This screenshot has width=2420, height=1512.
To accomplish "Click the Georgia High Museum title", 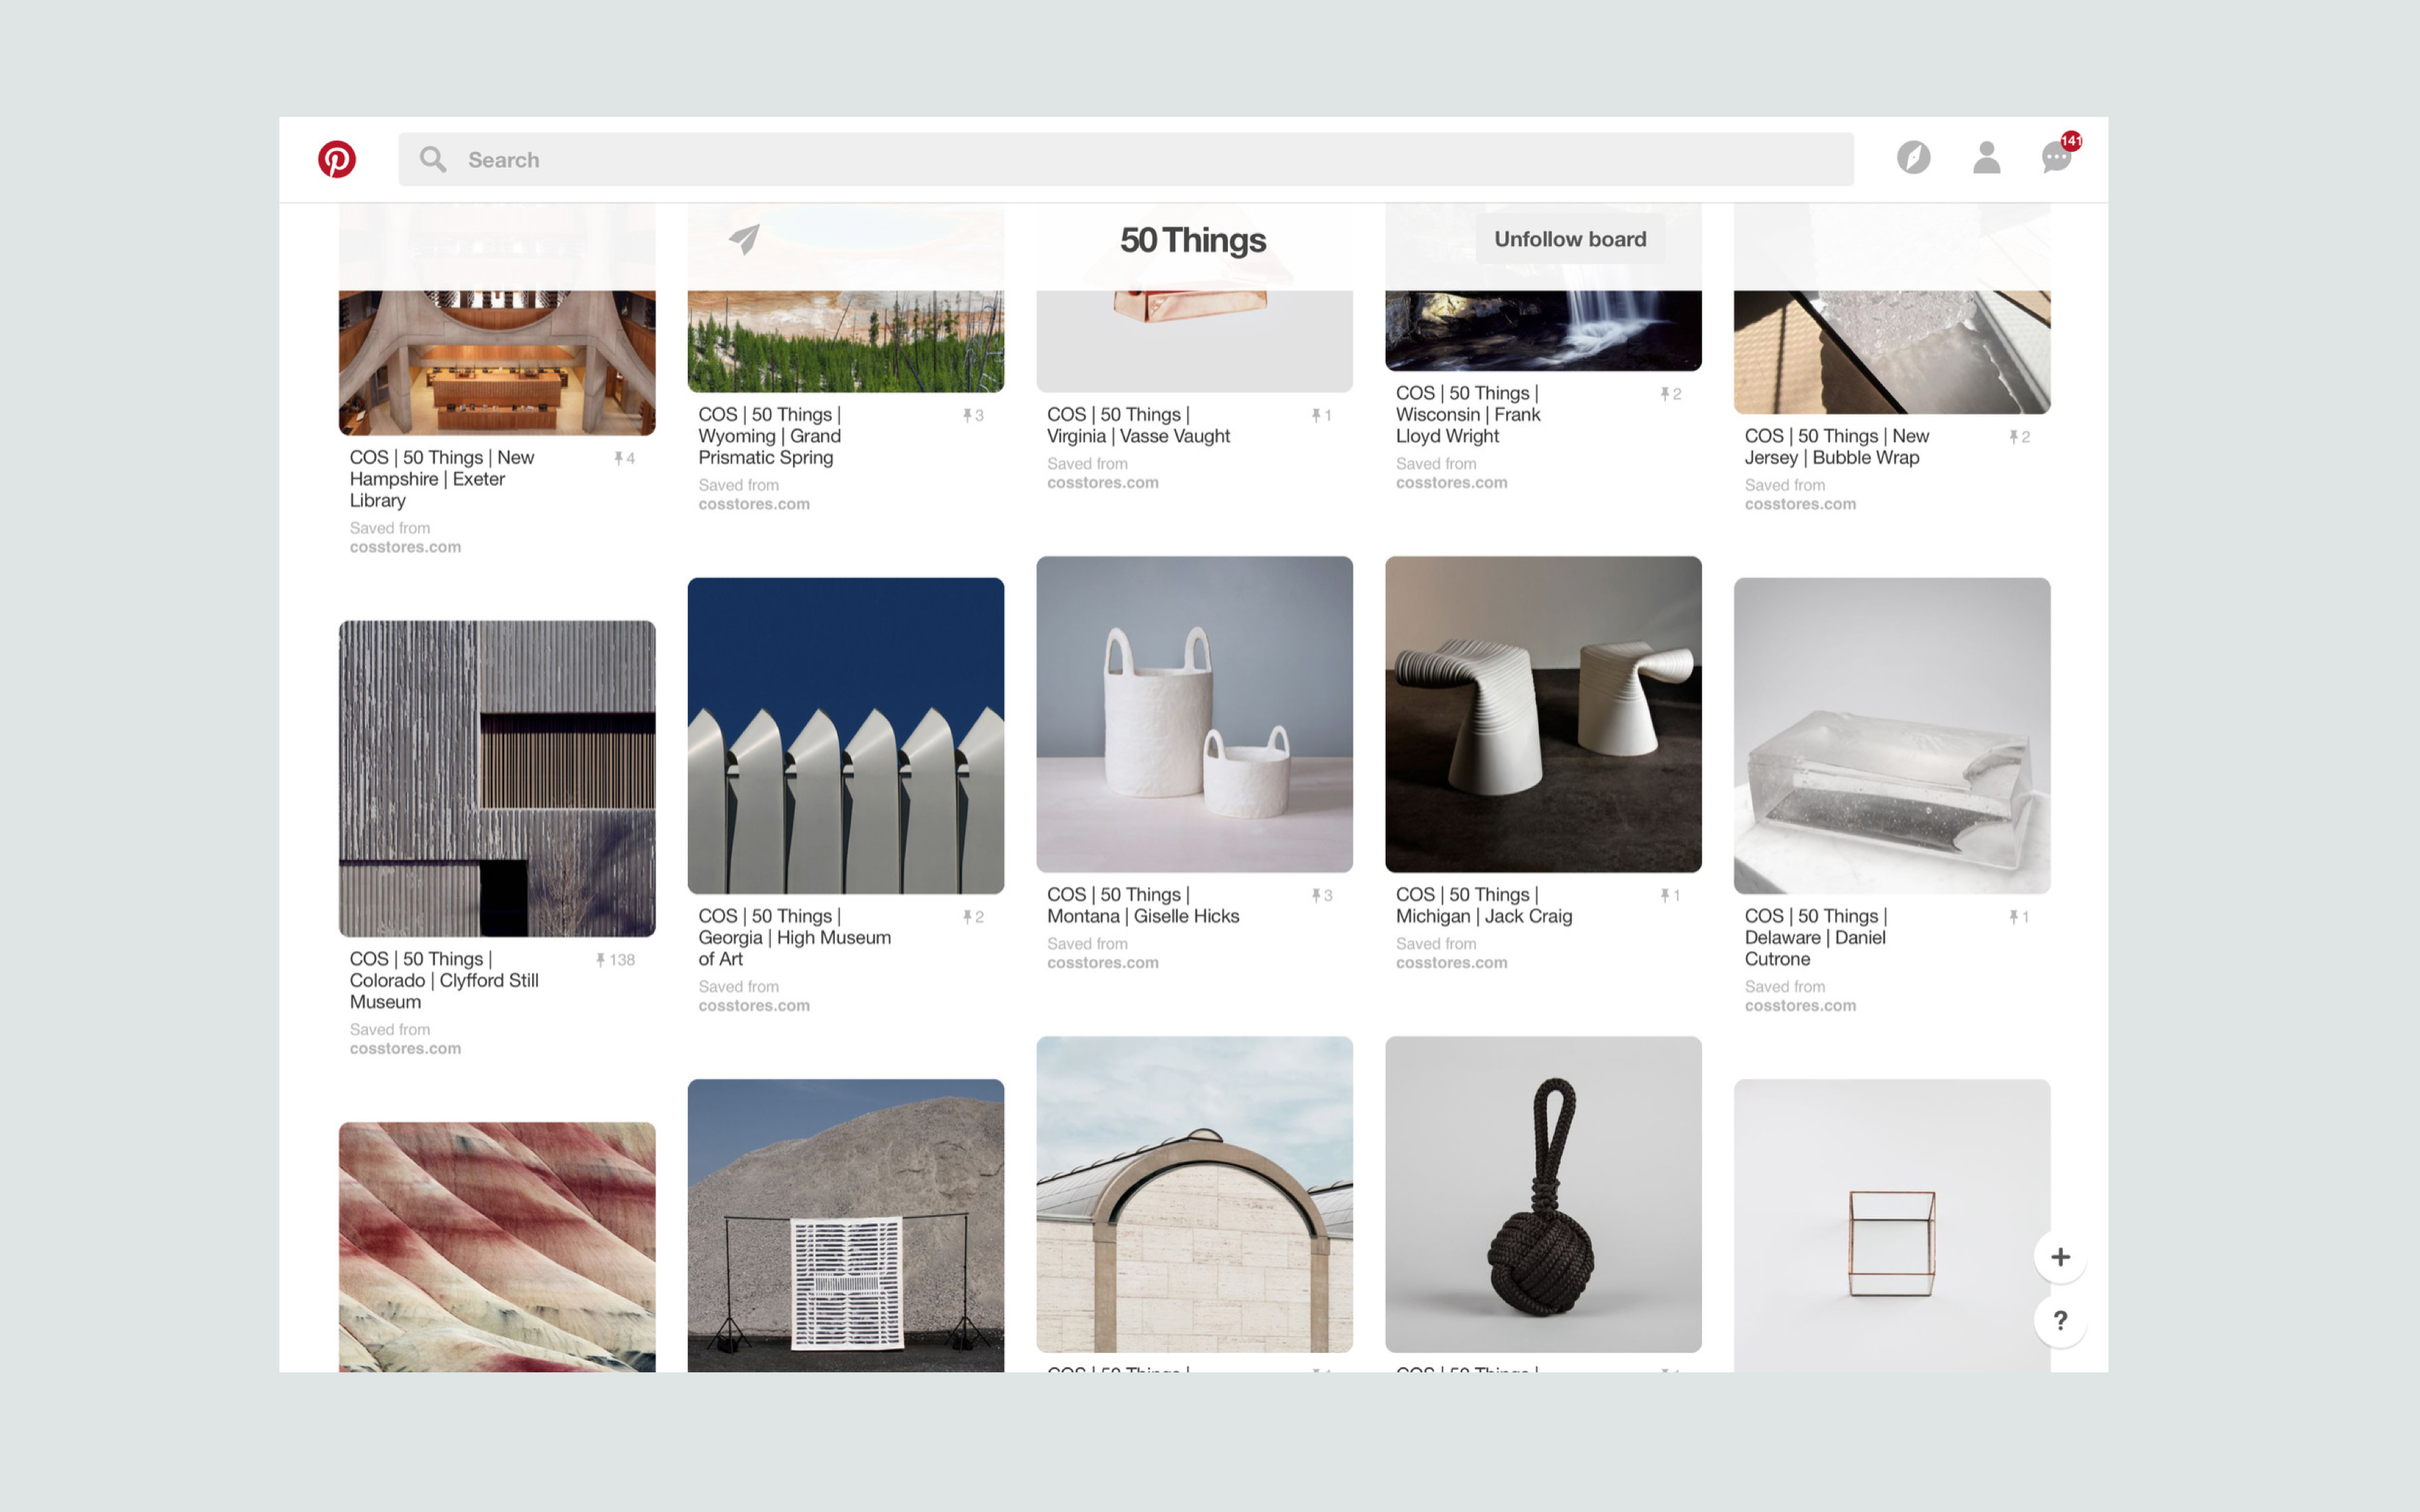I will pyautogui.click(x=794, y=937).
